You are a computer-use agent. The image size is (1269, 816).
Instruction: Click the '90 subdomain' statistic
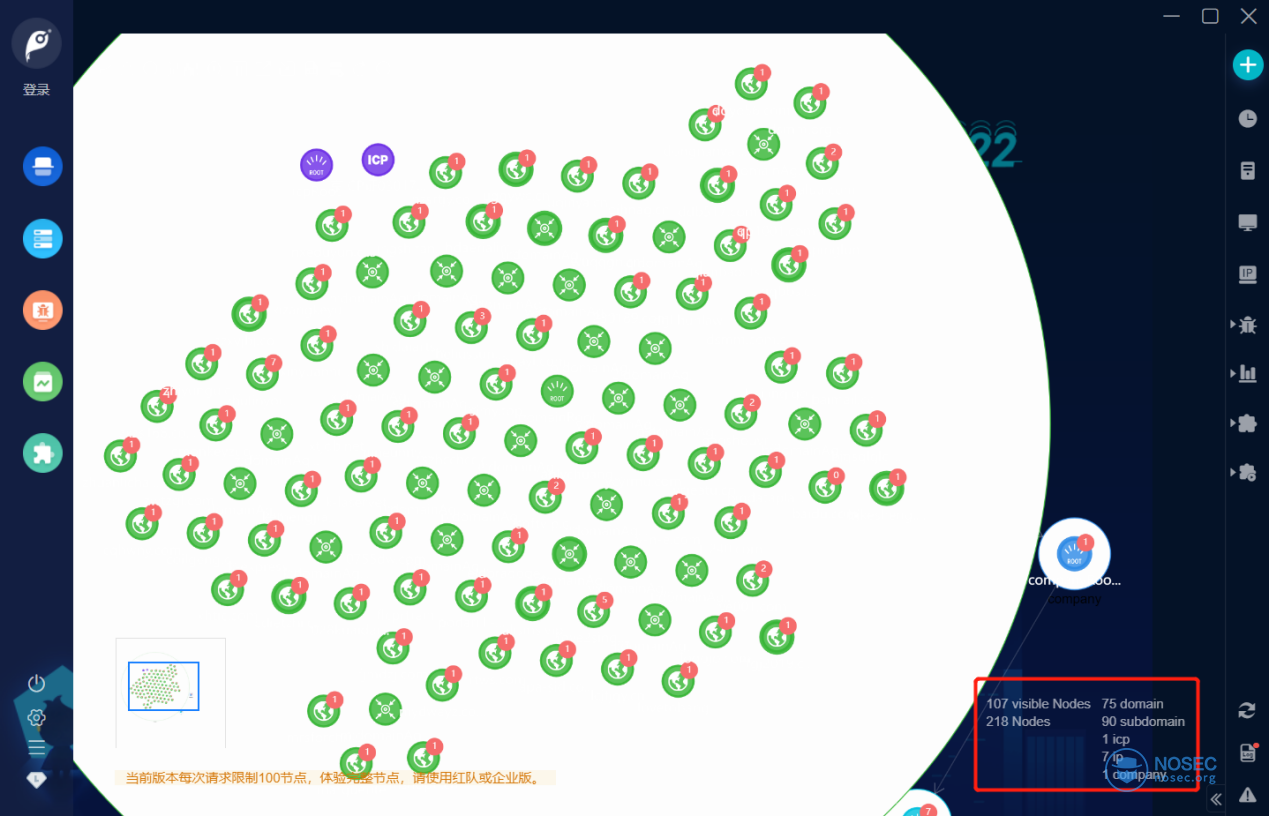[1143, 721]
